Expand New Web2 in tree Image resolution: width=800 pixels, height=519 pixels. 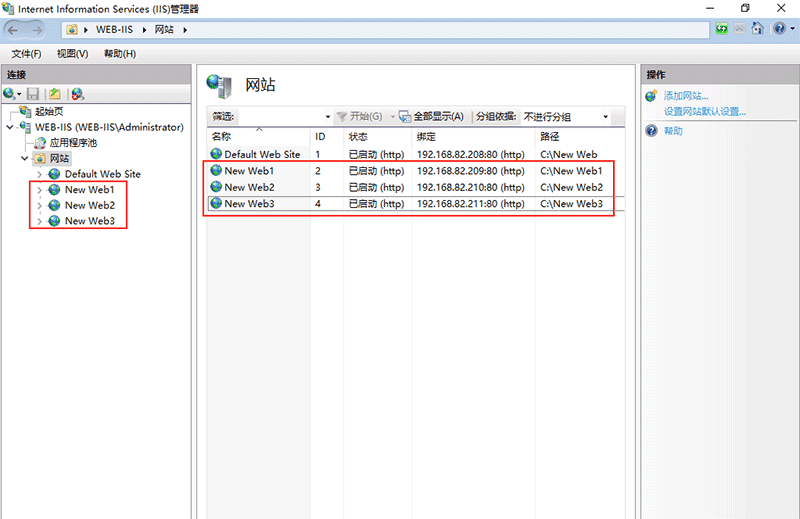[39, 206]
